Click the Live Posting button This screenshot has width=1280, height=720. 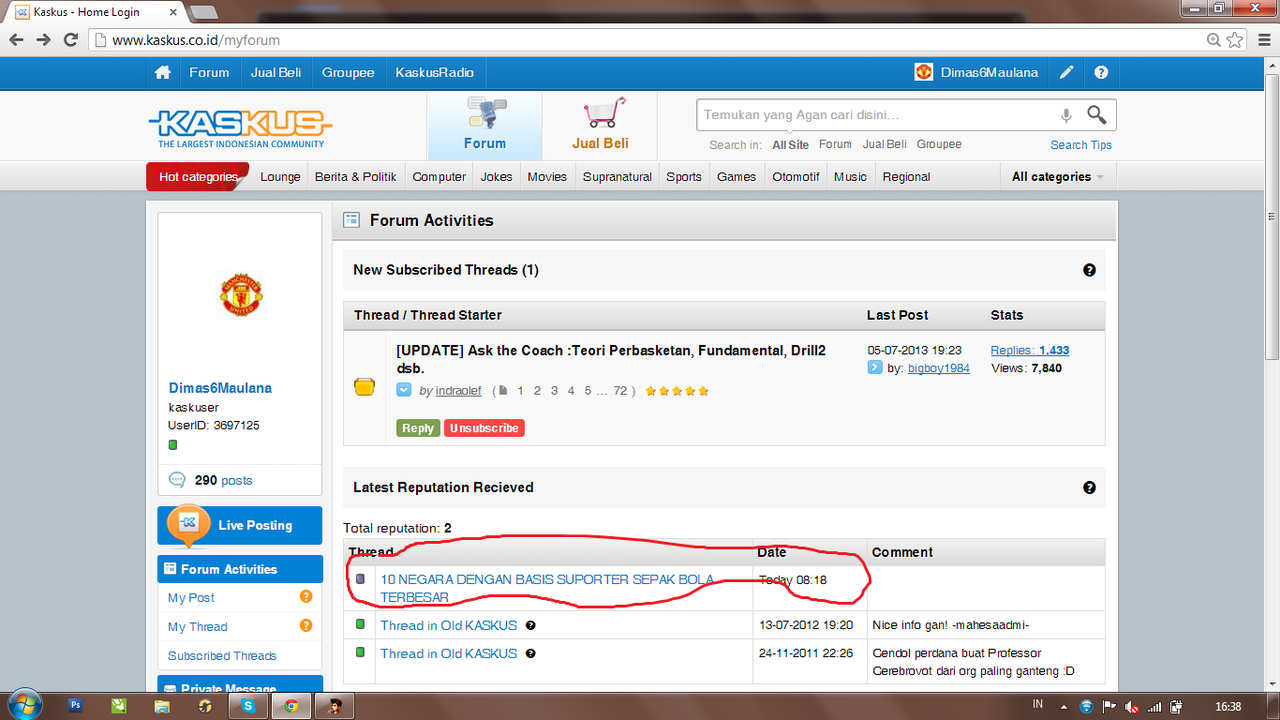(240, 525)
